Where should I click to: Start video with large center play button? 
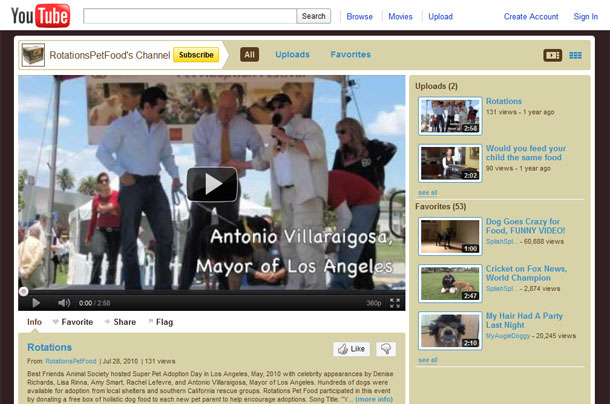coord(212,184)
